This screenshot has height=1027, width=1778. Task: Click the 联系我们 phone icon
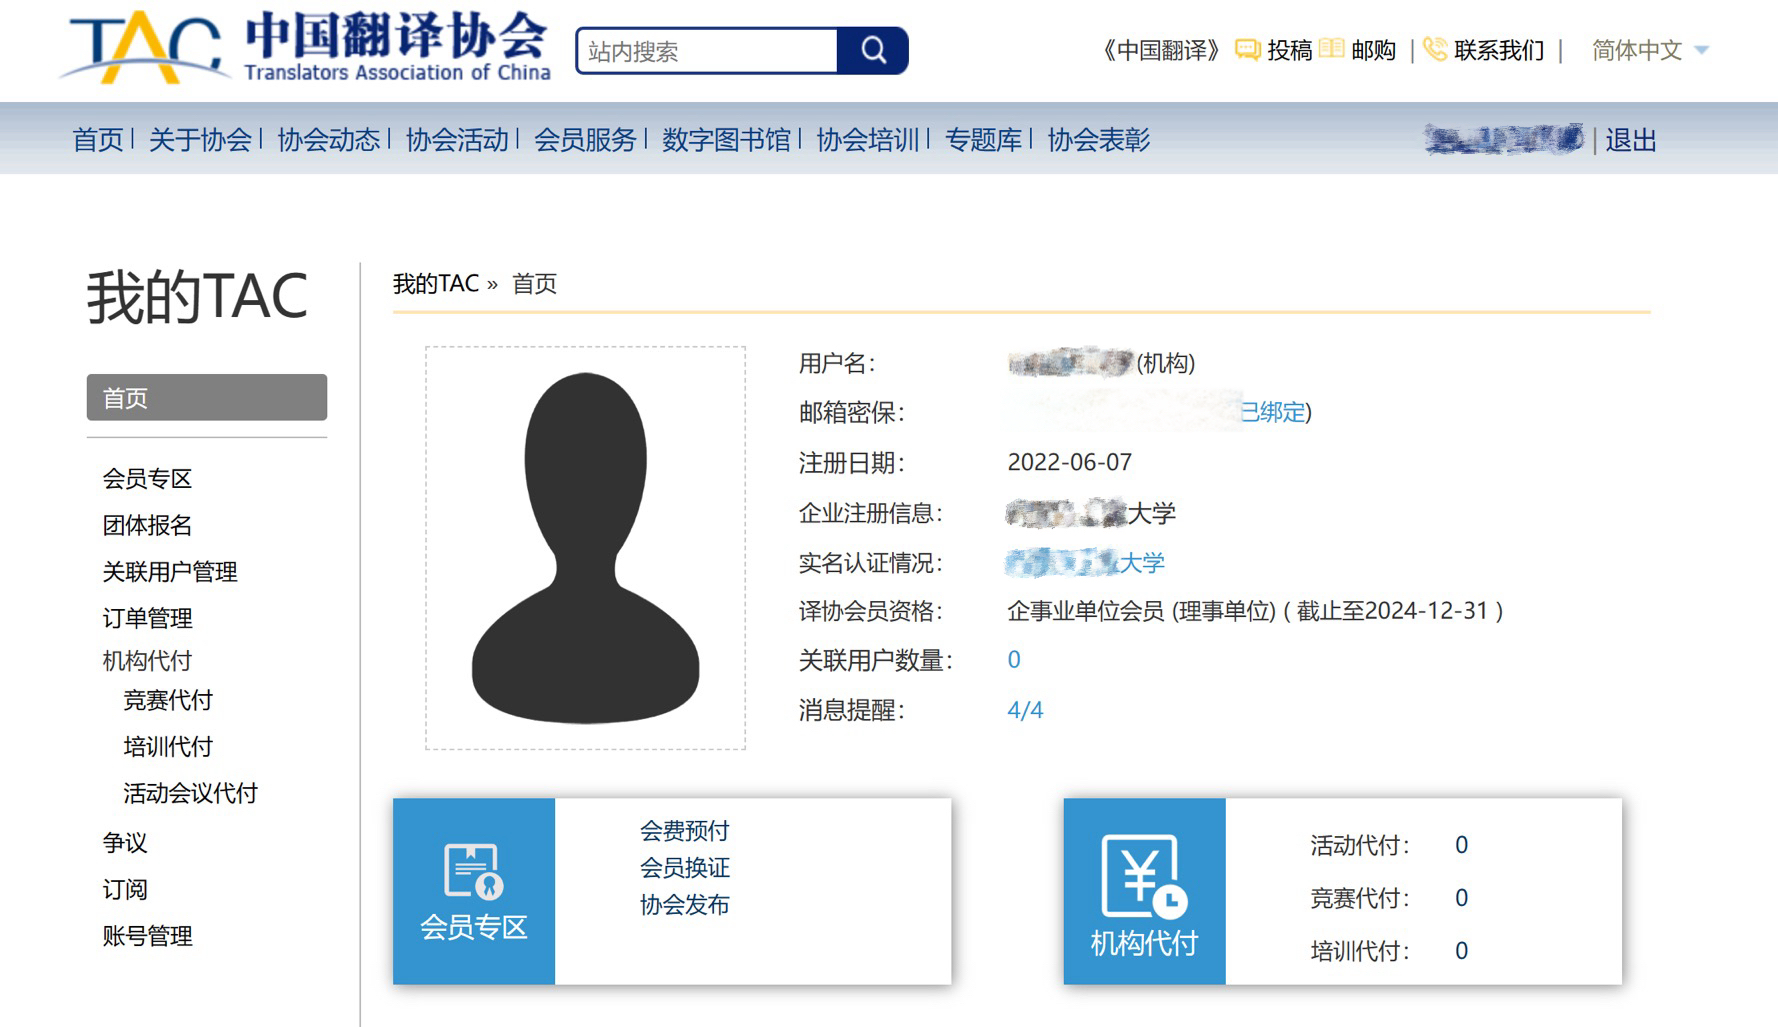[1435, 50]
